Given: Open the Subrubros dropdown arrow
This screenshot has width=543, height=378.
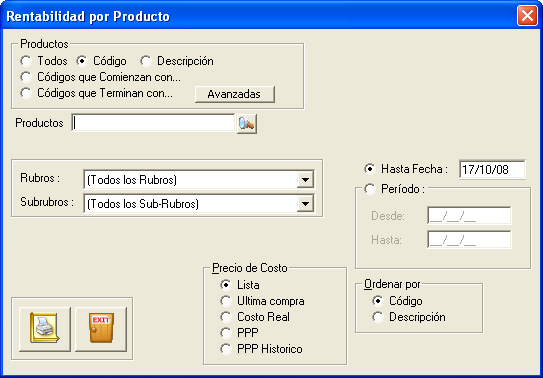Looking at the screenshot, I should (x=305, y=204).
